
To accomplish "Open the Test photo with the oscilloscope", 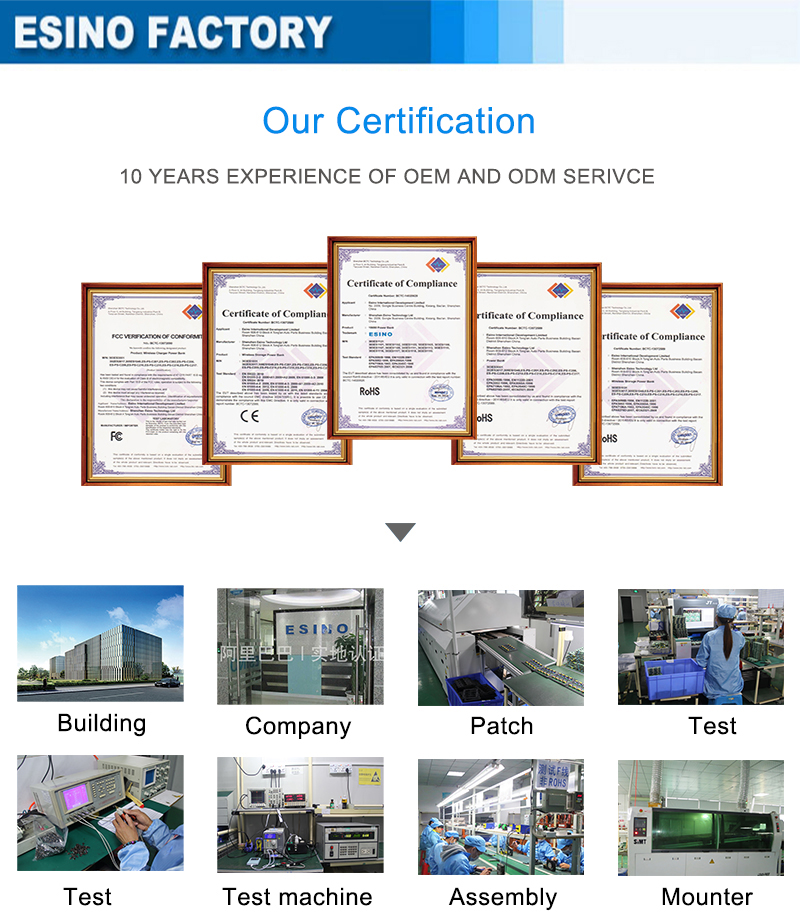I will 100,813.
